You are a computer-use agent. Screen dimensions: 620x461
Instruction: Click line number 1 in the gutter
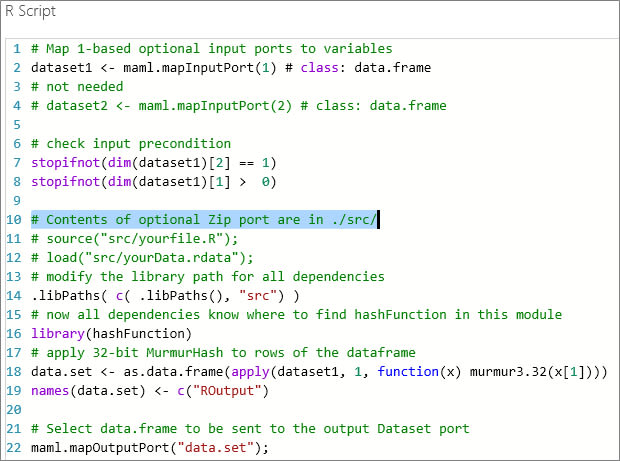pyautogui.click(x=18, y=49)
